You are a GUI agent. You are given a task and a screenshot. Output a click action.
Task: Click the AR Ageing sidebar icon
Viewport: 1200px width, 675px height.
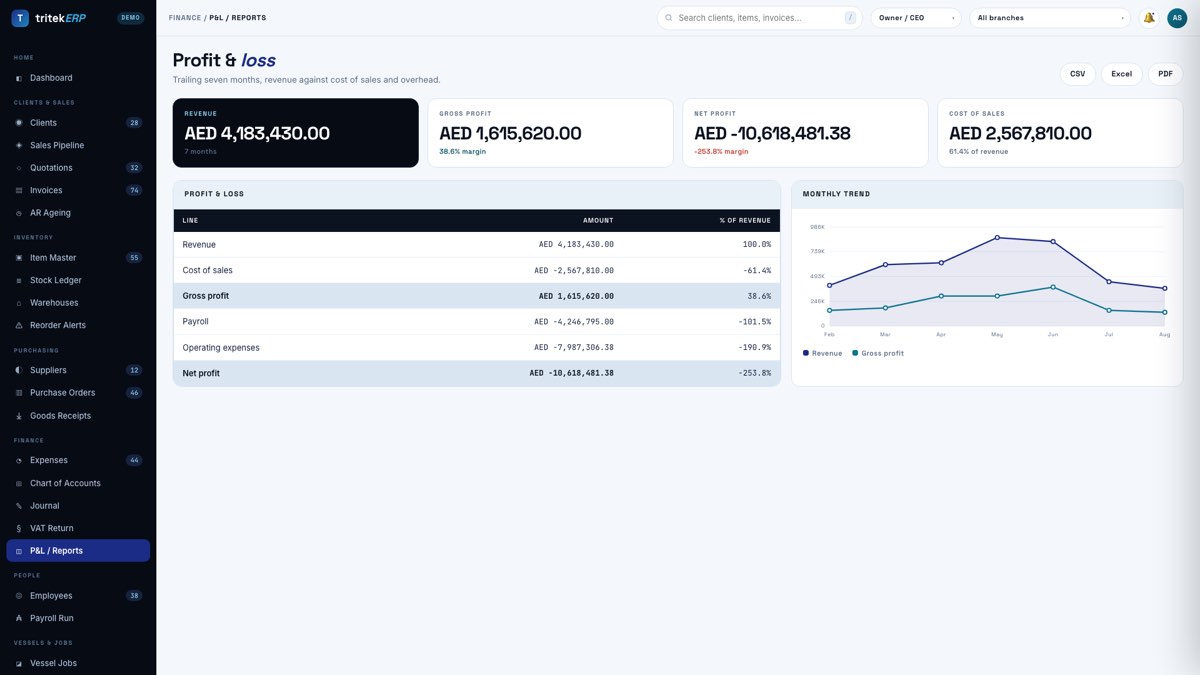click(19, 213)
